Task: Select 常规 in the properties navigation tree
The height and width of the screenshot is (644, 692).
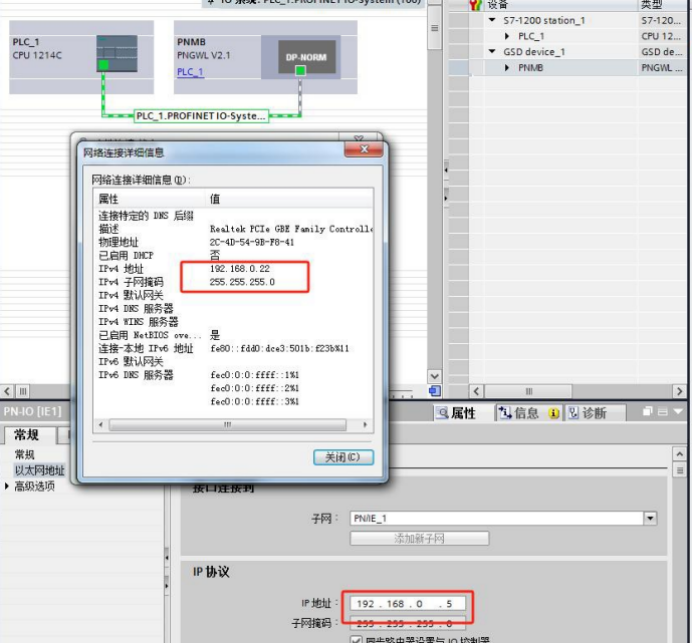Action: coord(25,455)
